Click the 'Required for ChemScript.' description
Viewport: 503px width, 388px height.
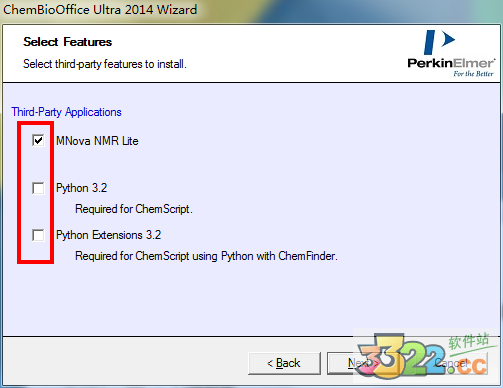point(134,209)
